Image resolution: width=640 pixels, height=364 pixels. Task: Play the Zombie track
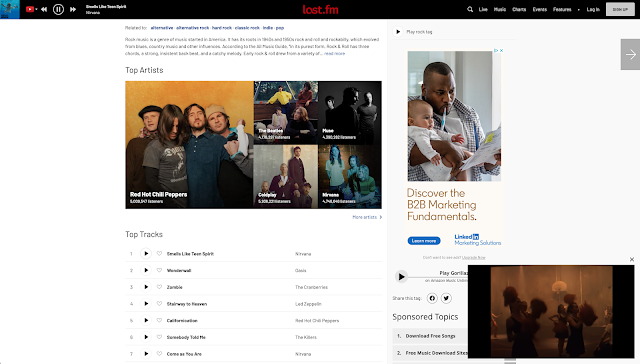[x=146, y=287]
